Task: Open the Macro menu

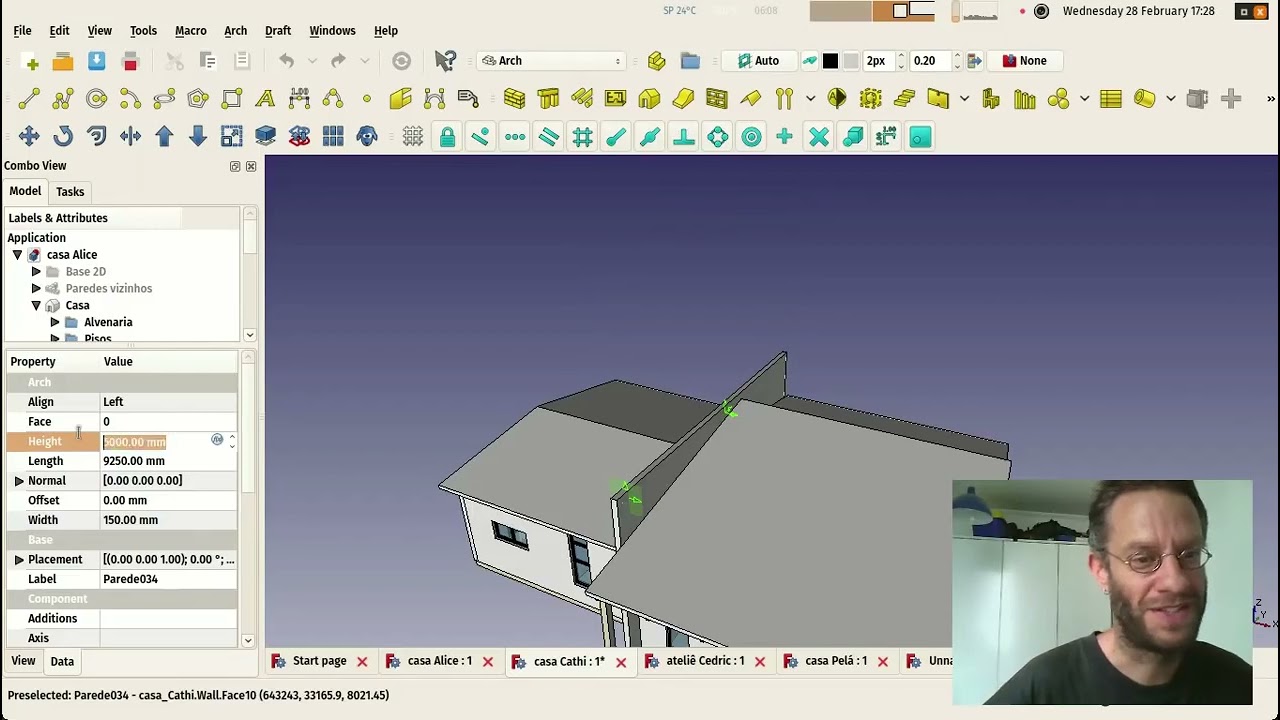Action: [190, 31]
